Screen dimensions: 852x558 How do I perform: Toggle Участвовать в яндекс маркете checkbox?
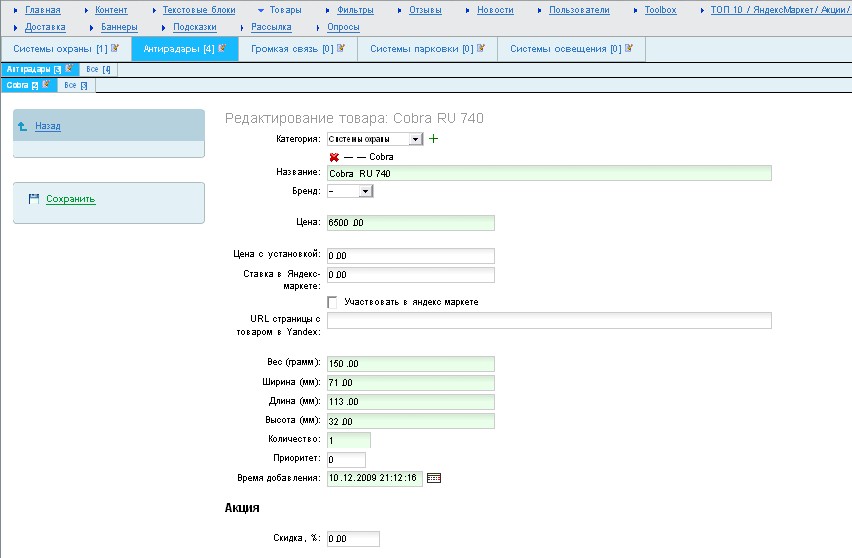pyautogui.click(x=332, y=302)
